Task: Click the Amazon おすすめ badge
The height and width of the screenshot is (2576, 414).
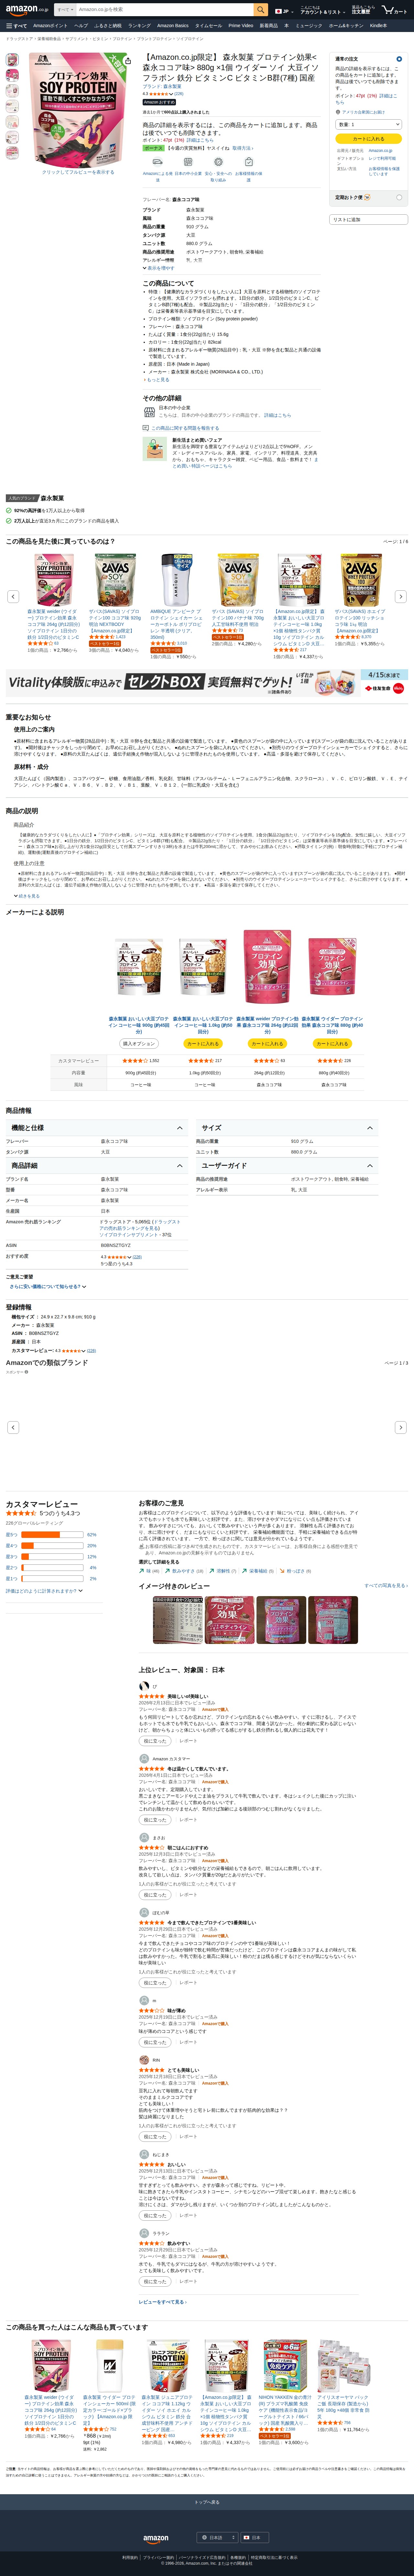Action: [159, 102]
